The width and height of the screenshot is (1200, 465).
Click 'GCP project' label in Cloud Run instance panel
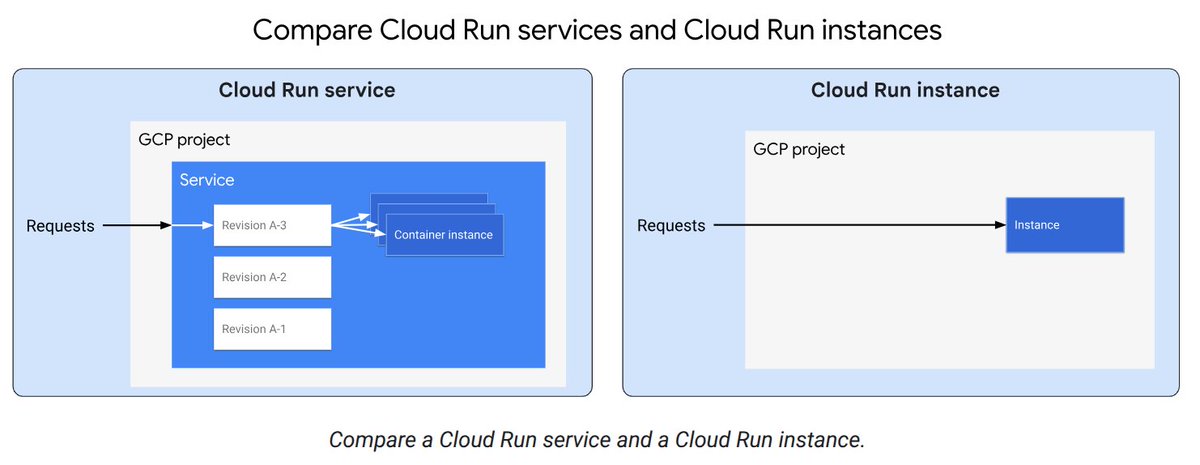(x=799, y=149)
